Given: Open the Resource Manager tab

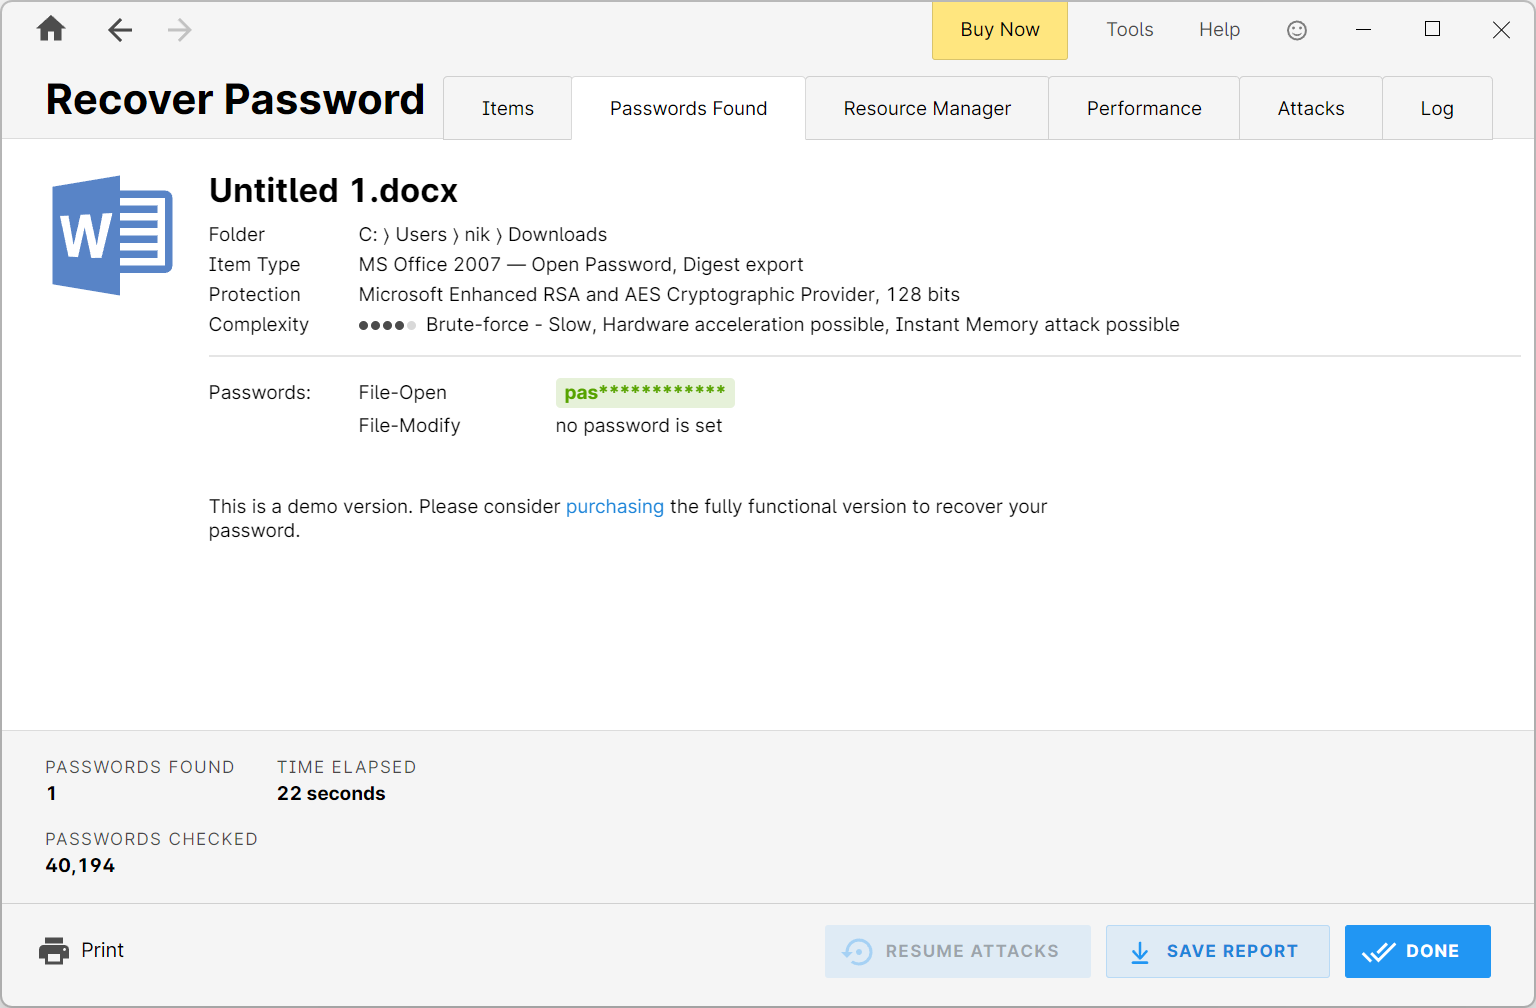Looking at the screenshot, I should click(x=927, y=108).
